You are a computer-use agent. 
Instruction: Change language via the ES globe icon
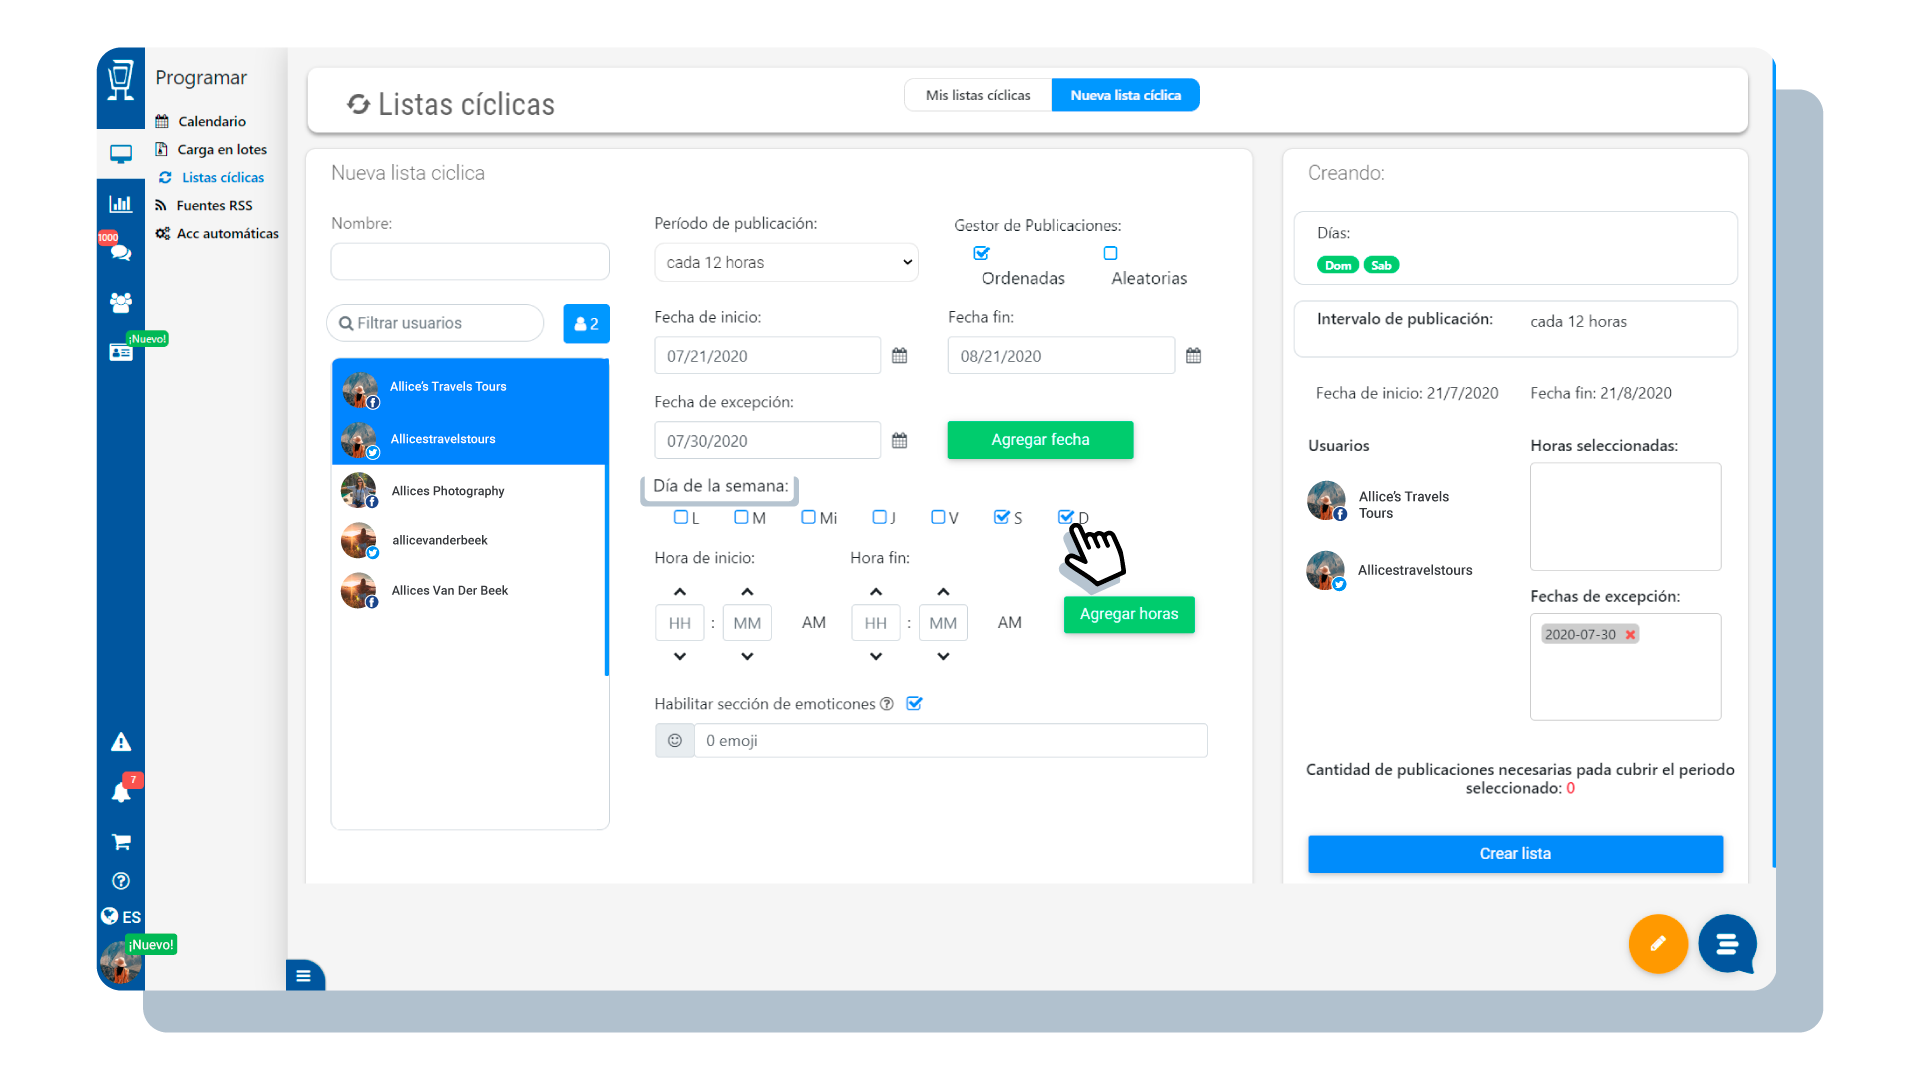121,916
